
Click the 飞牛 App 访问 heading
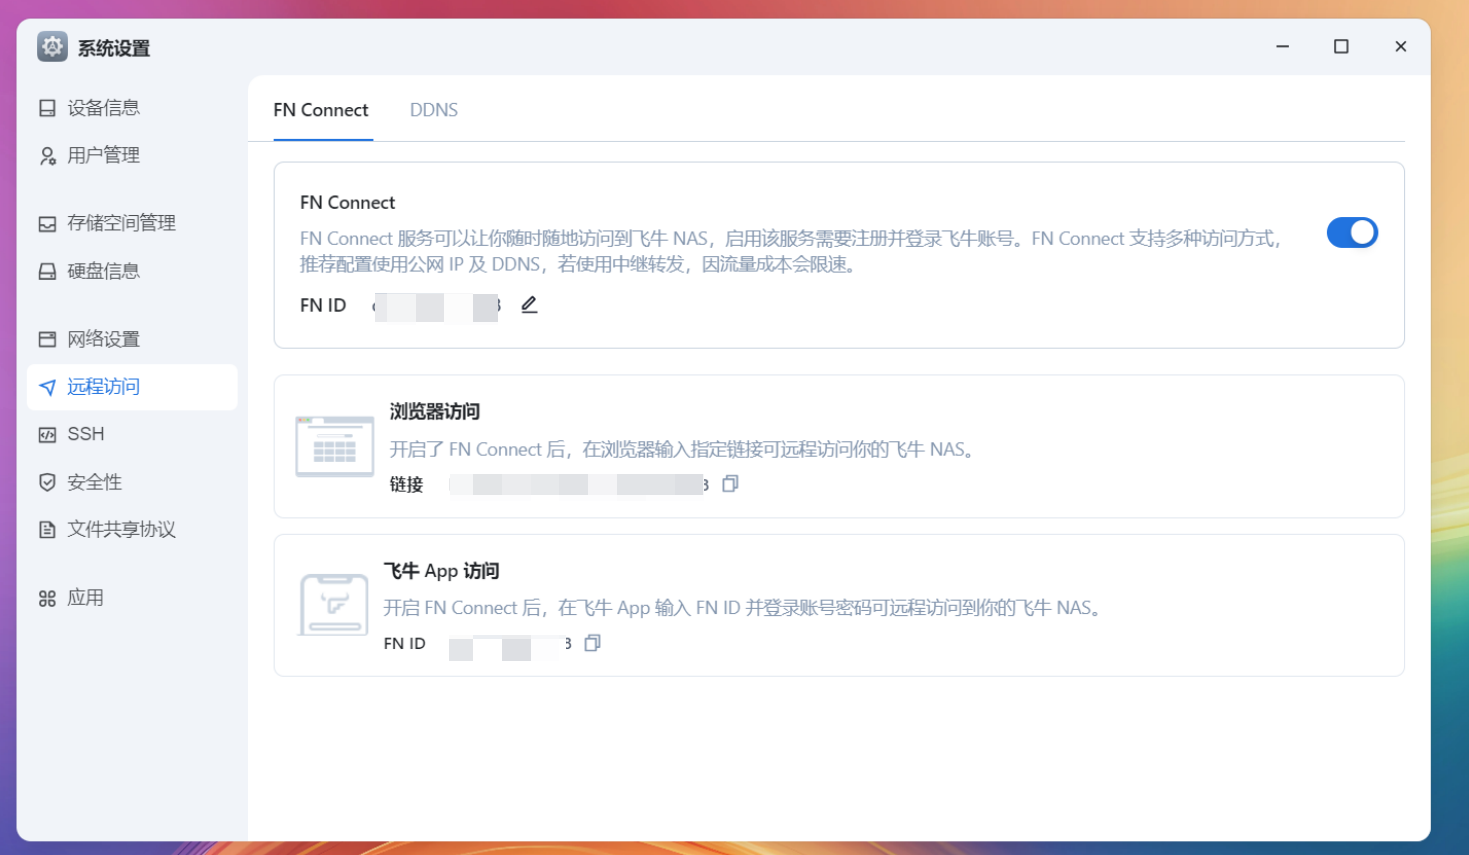coord(441,571)
